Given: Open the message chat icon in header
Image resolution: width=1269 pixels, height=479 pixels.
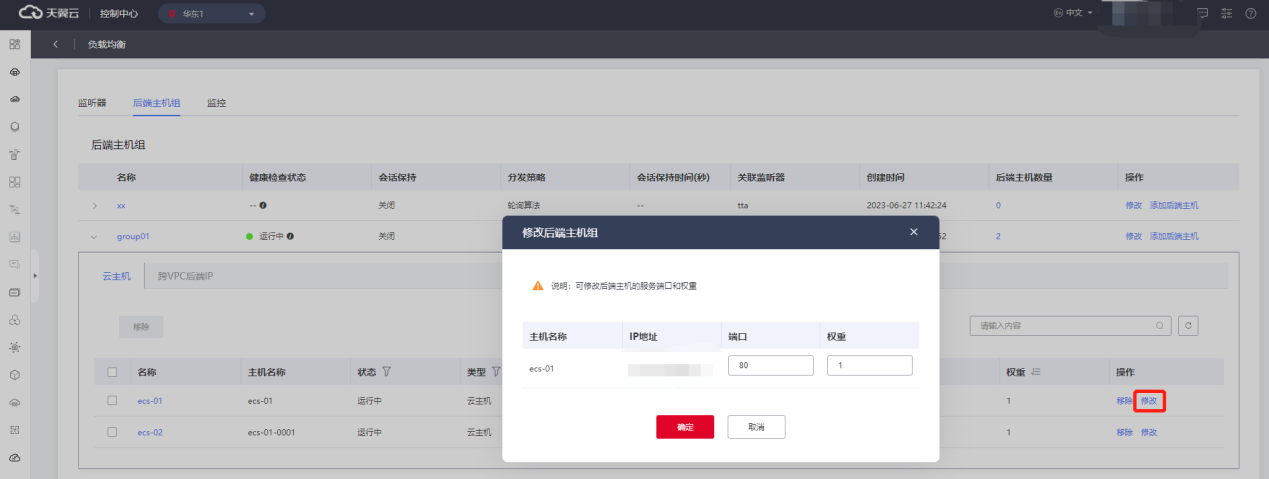Looking at the screenshot, I should pyautogui.click(x=1202, y=14).
